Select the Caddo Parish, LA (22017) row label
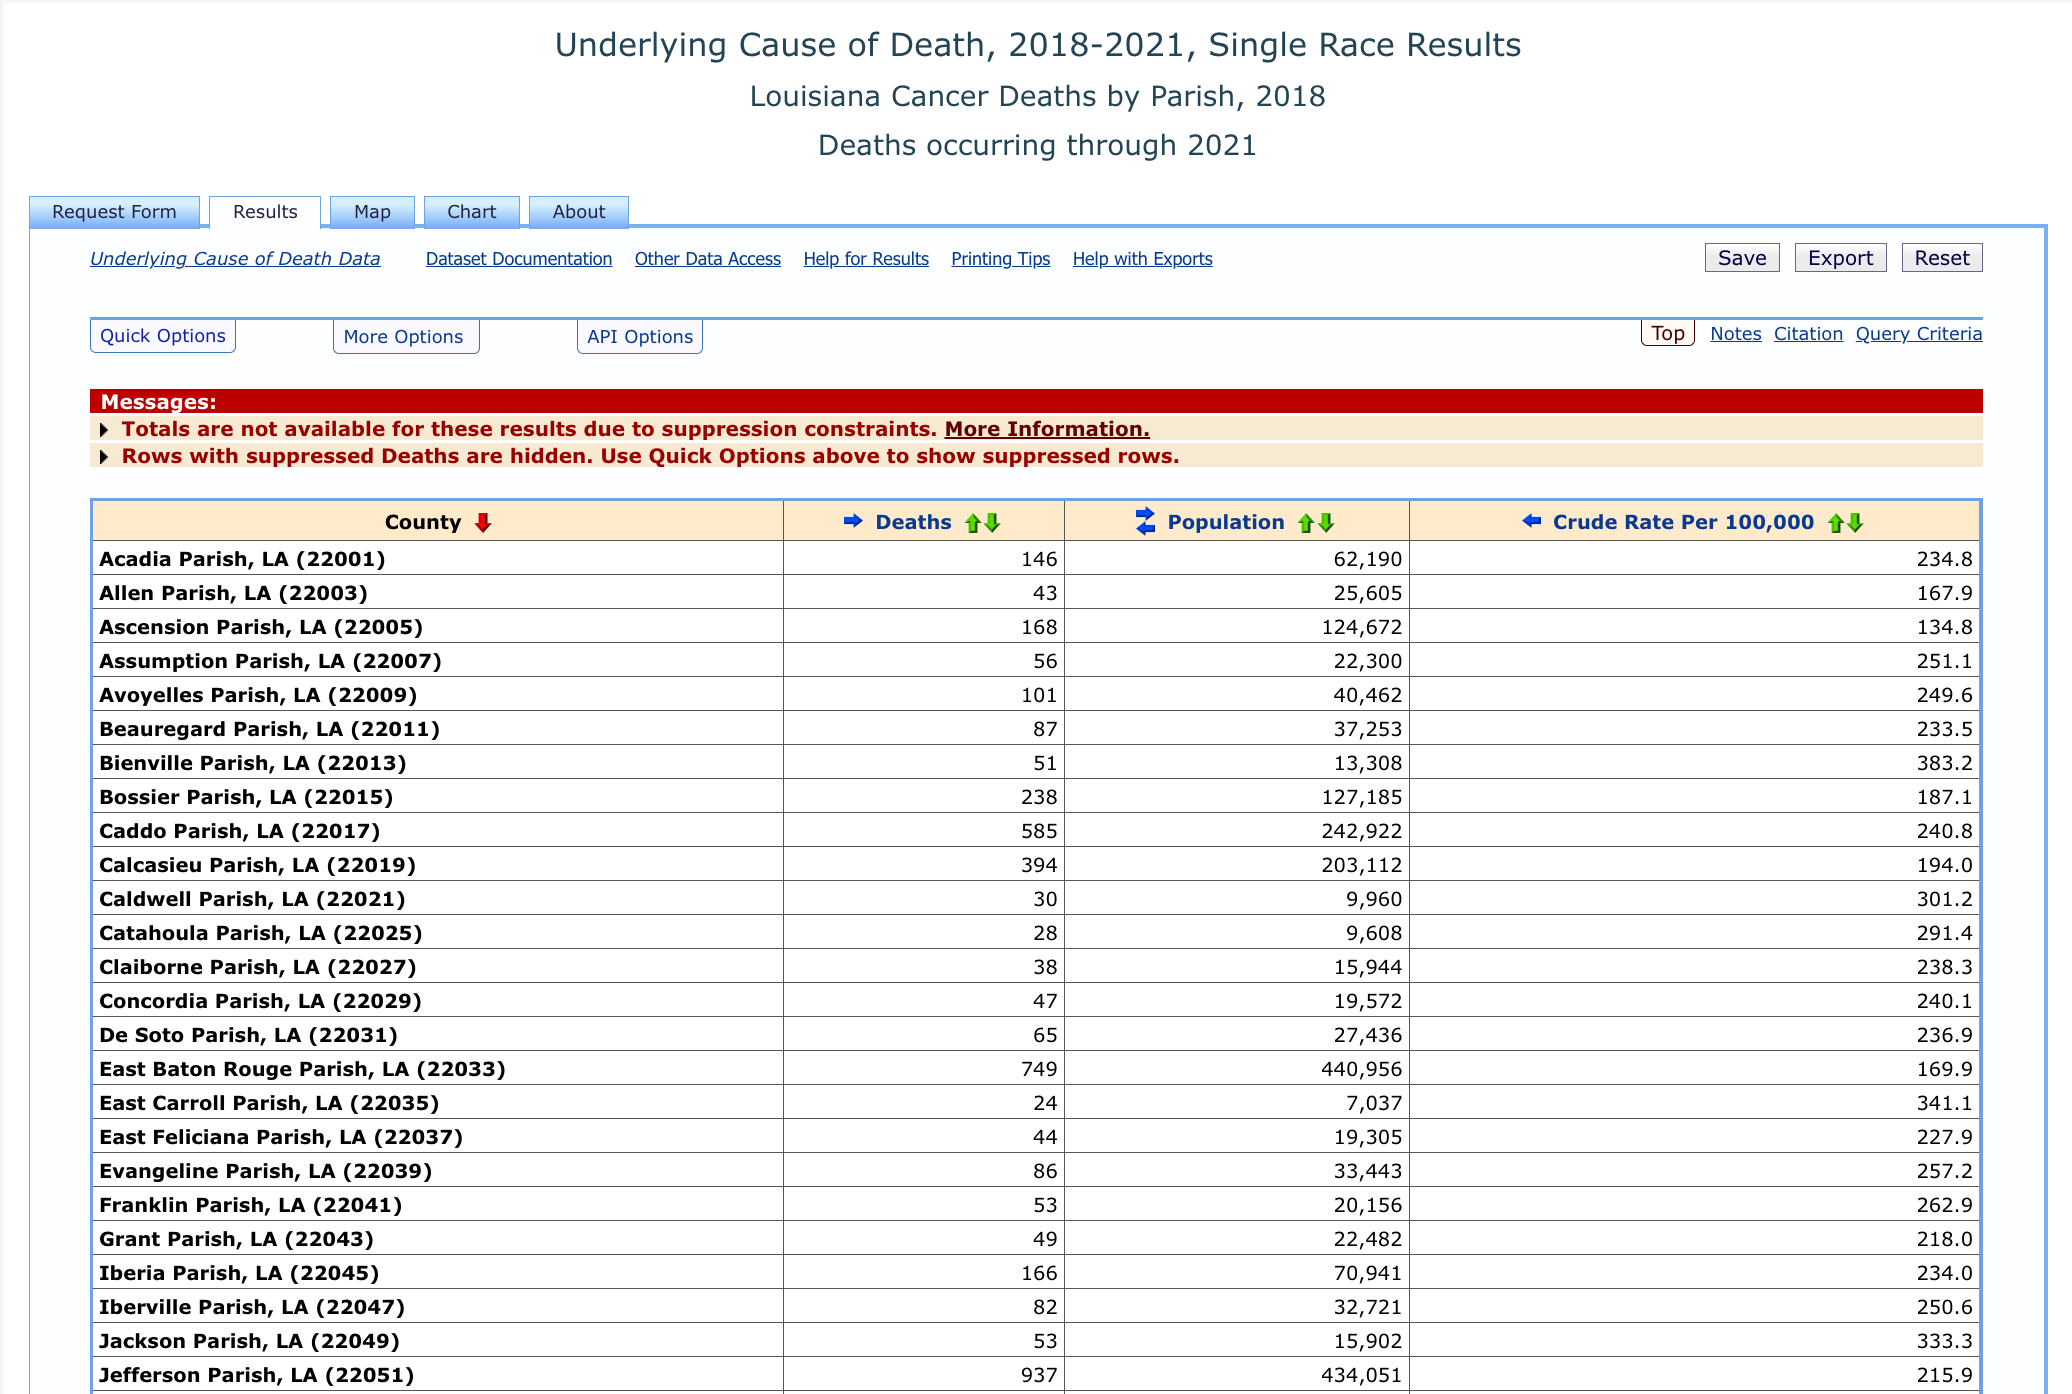 (x=239, y=831)
